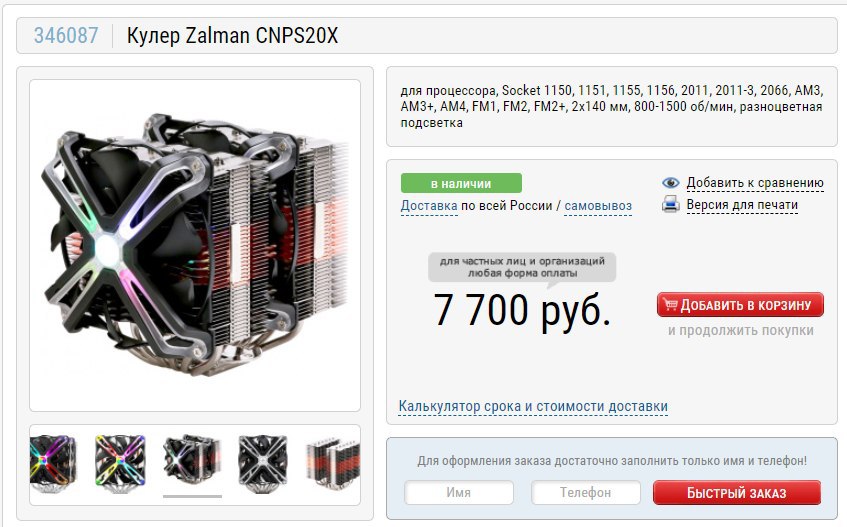Open the Доставка link

click(x=429, y=206)
